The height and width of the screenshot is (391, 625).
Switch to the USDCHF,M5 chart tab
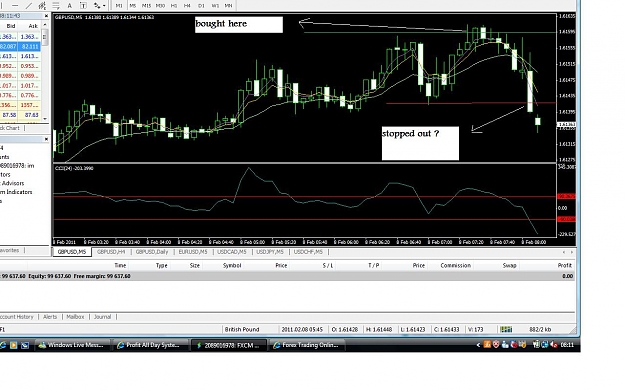tap(308, 252)
